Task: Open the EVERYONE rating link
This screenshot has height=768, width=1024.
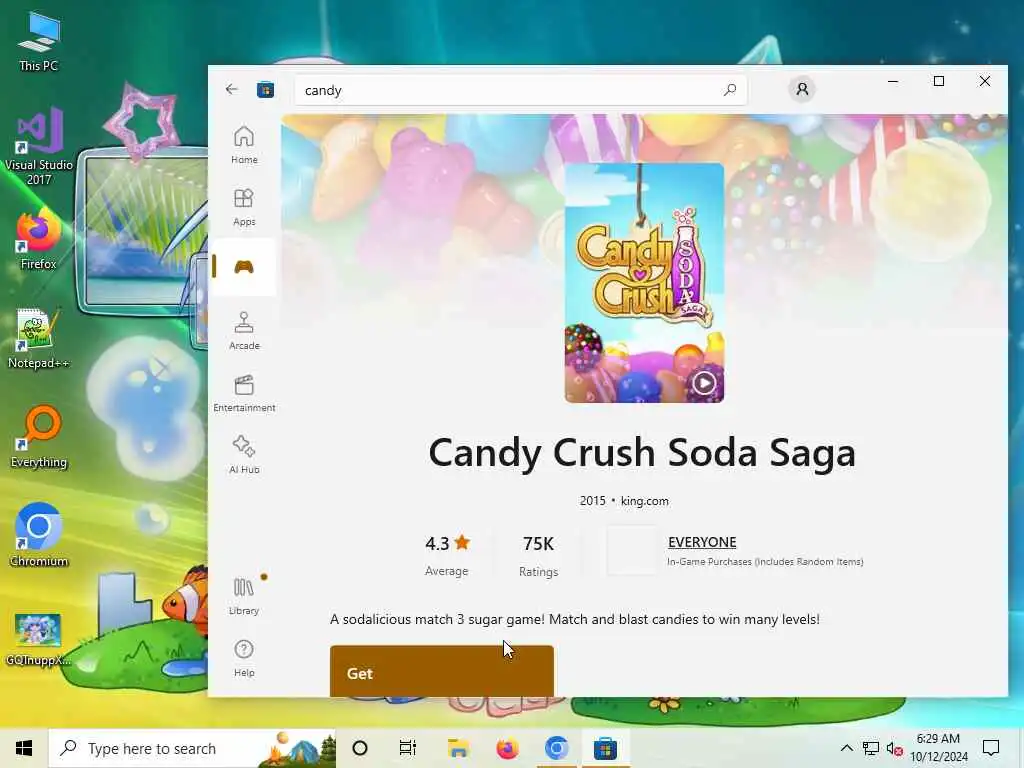Action: pos(702,542)
